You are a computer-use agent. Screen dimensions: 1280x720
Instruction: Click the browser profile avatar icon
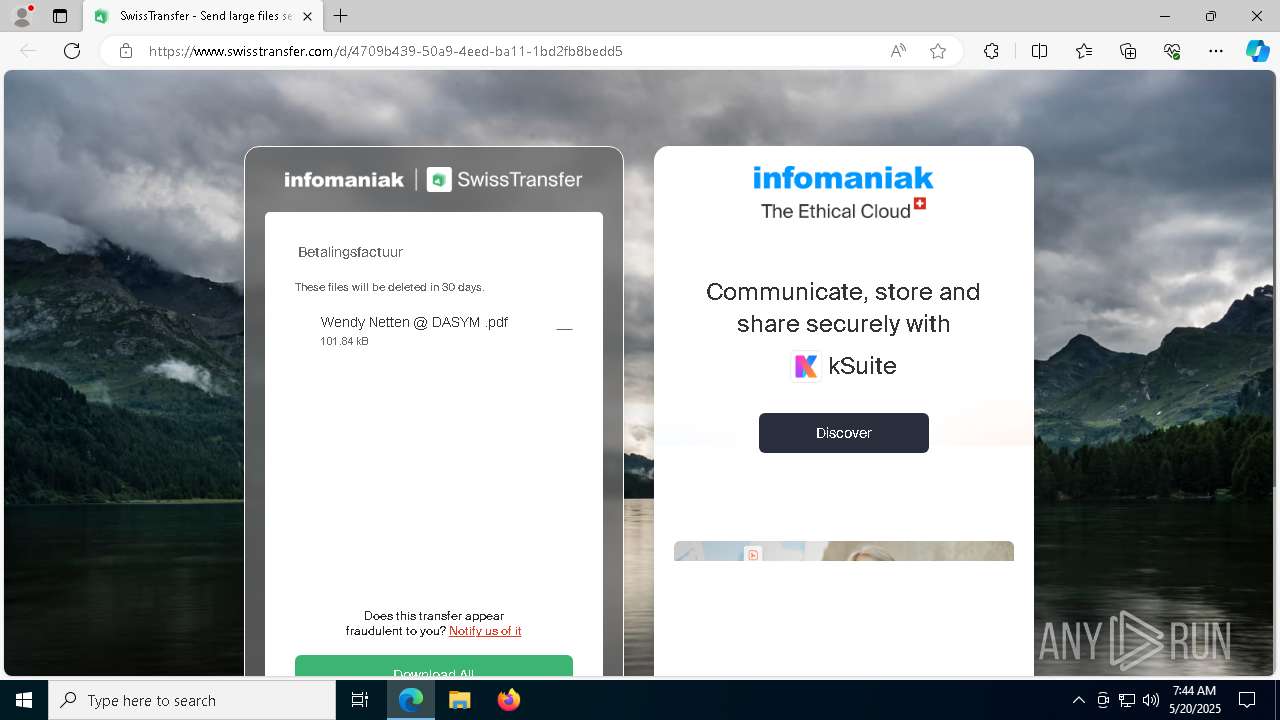click(x=22, y=16)
